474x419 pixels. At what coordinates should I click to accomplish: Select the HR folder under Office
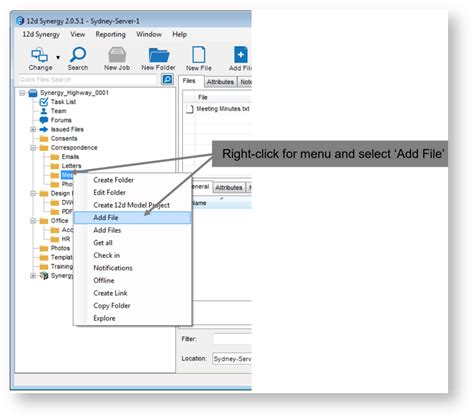point(66,239)
